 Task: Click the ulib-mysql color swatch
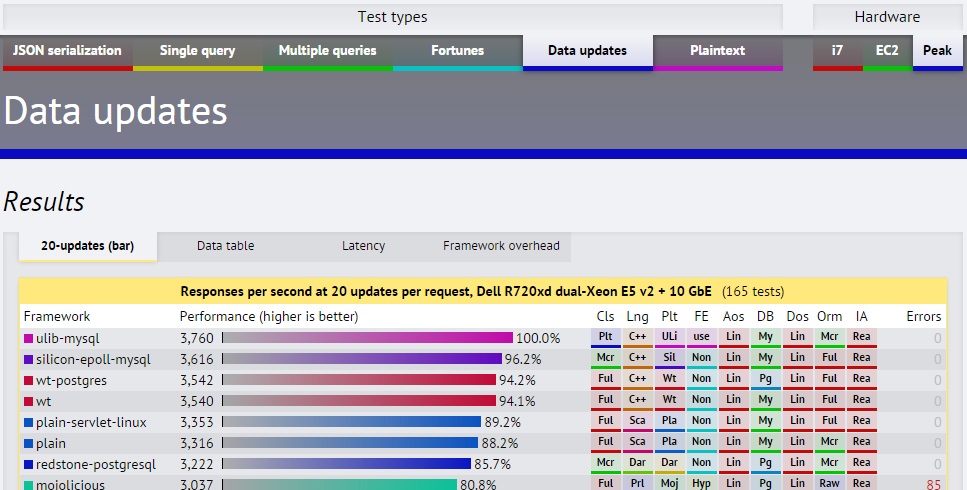click(28, 338)
